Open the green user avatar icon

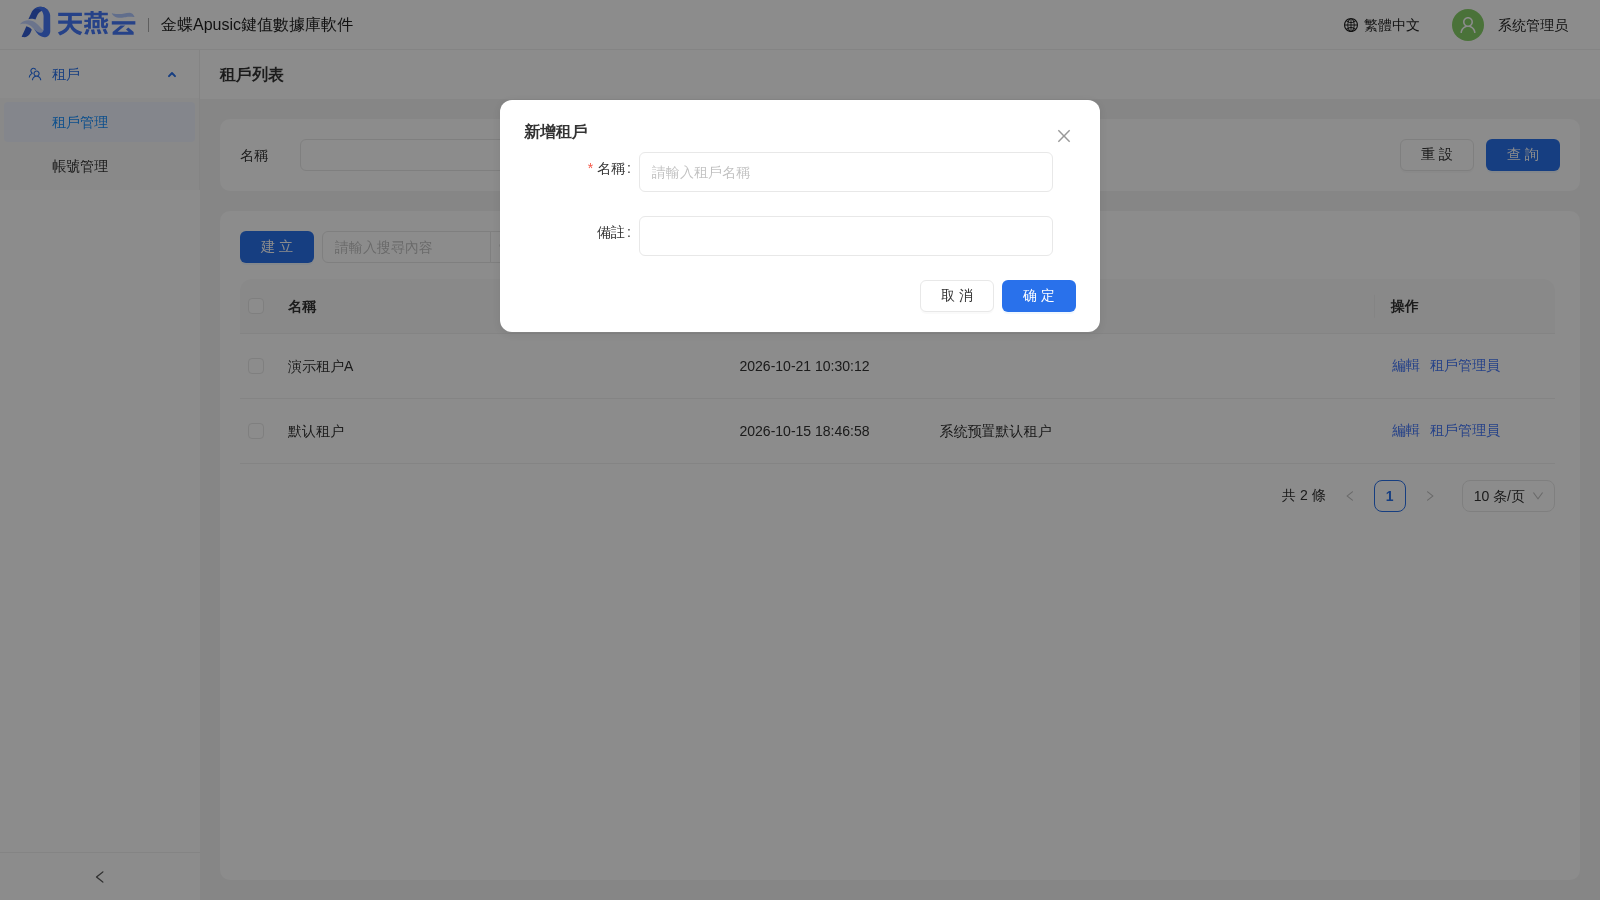click(1468, 25)
